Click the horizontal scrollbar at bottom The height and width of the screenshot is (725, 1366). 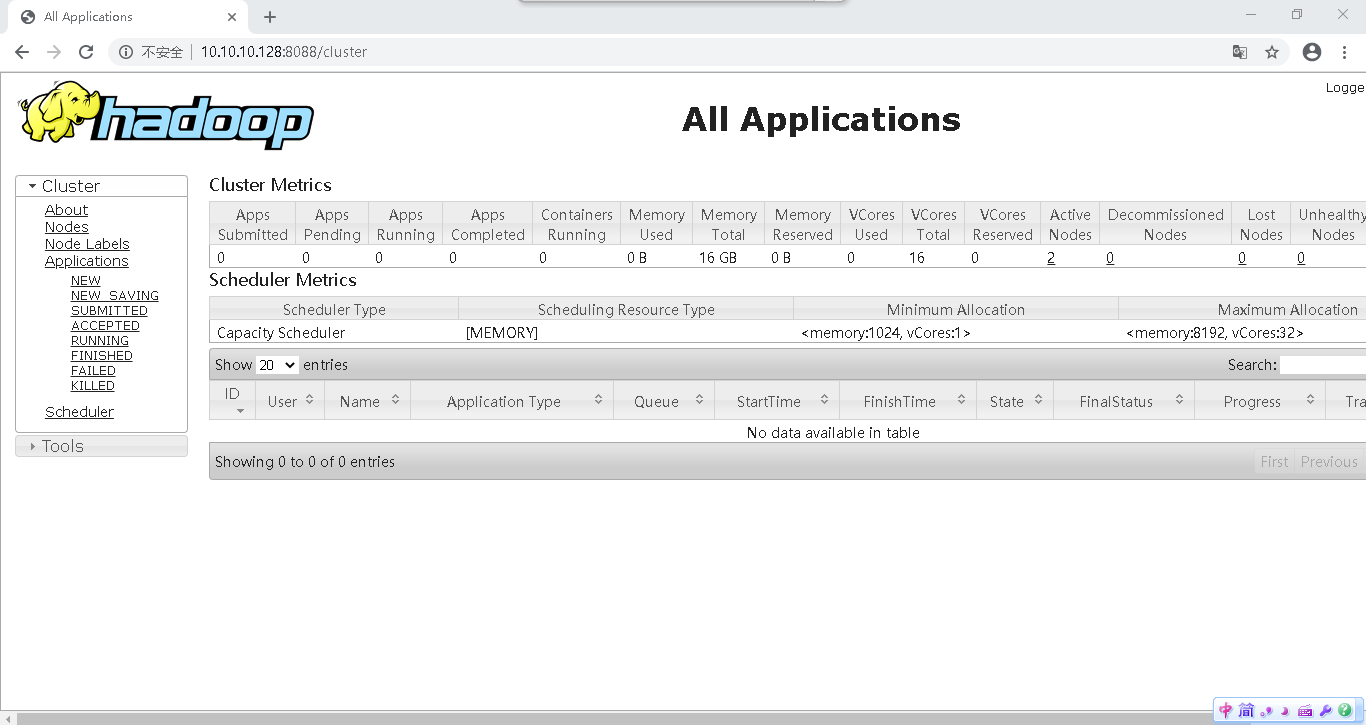600,718
